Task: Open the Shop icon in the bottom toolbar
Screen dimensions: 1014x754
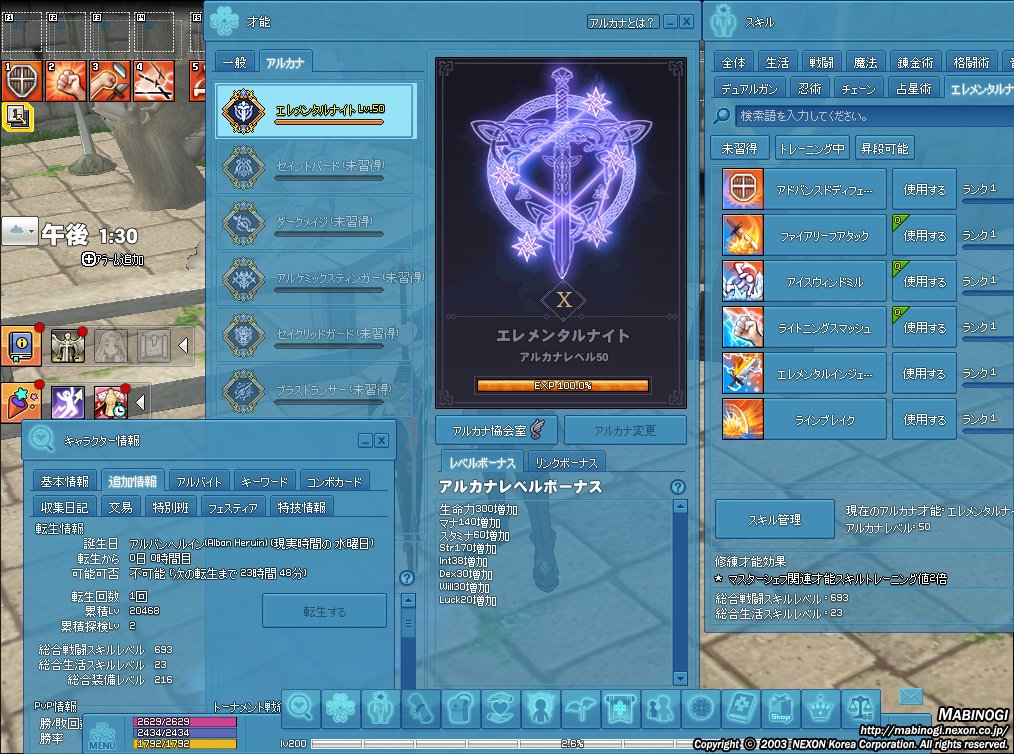Action: tap(781, 710)
